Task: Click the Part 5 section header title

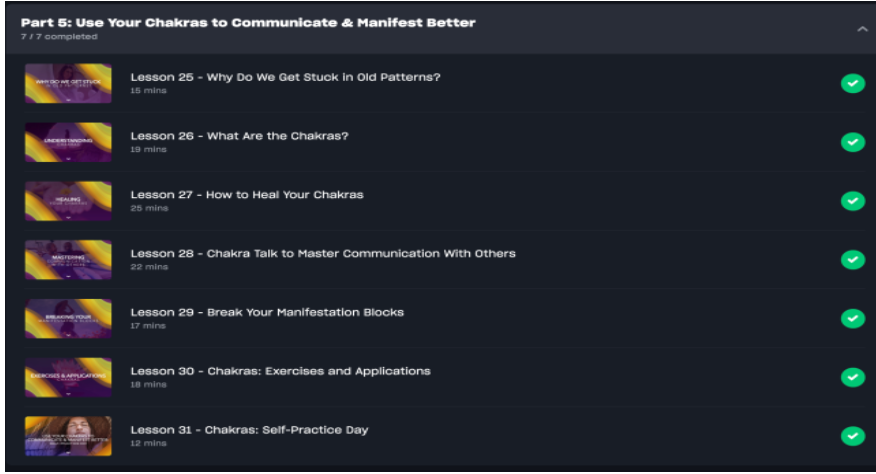Action: (248, 22)
